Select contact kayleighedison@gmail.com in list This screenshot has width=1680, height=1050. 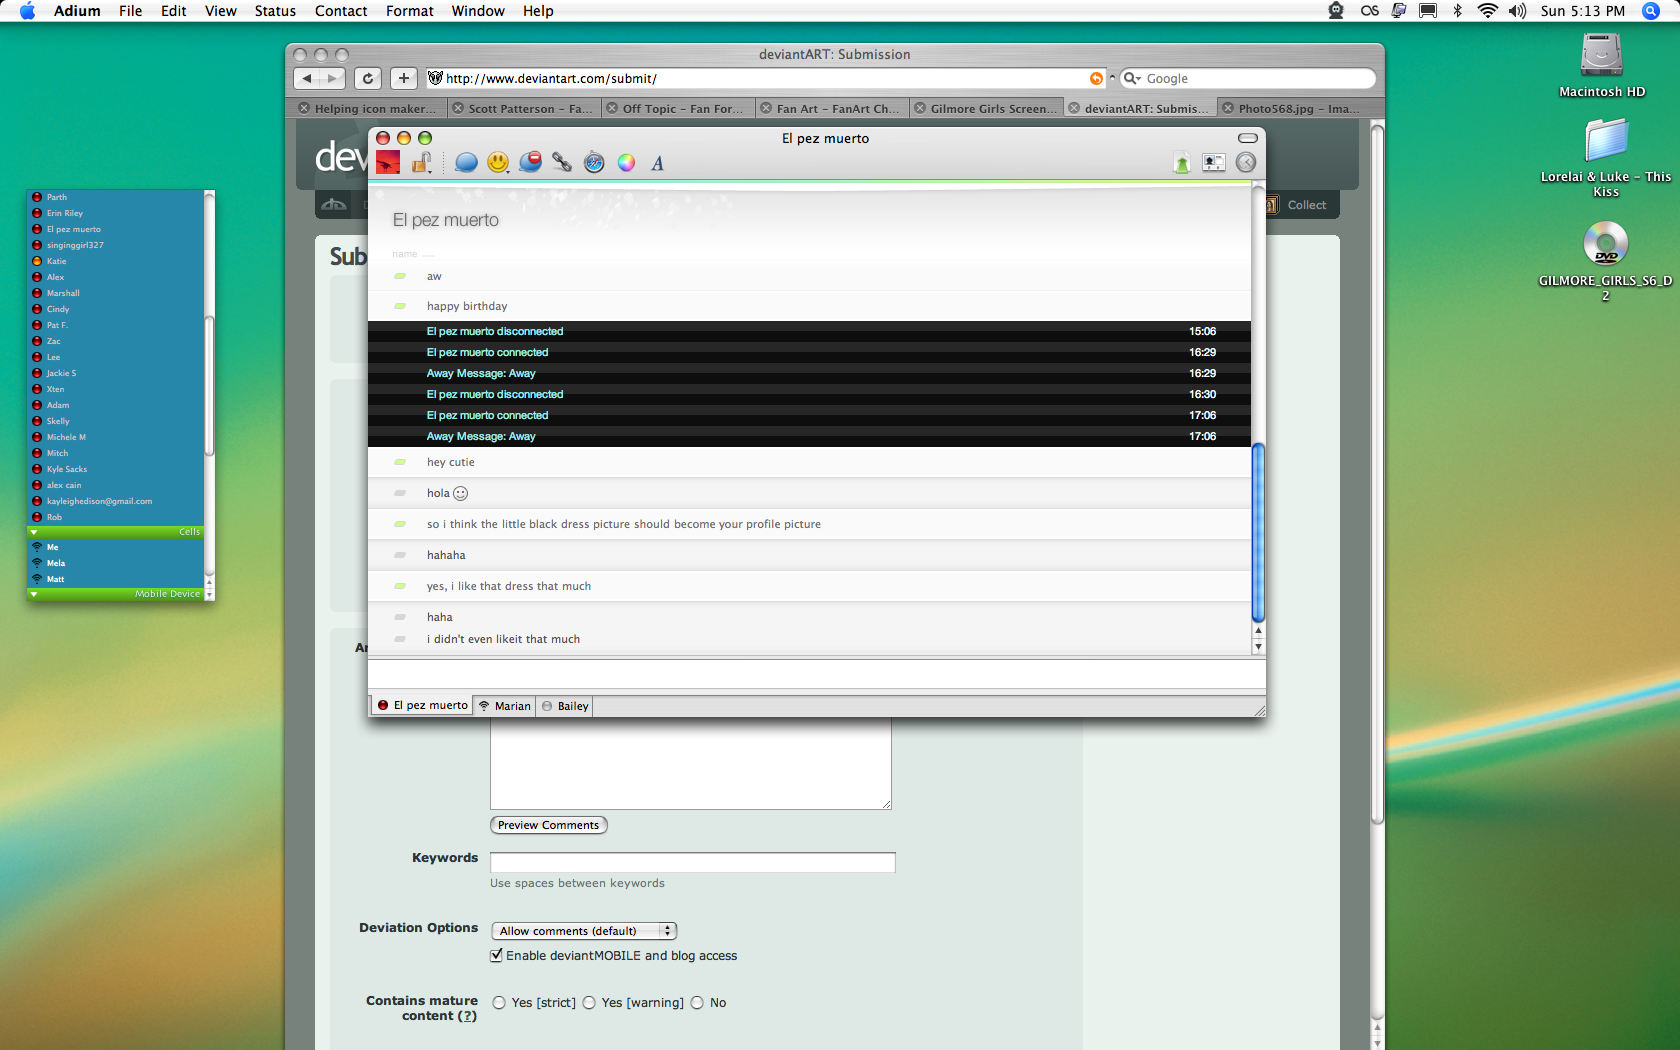[x=99, y=501]
